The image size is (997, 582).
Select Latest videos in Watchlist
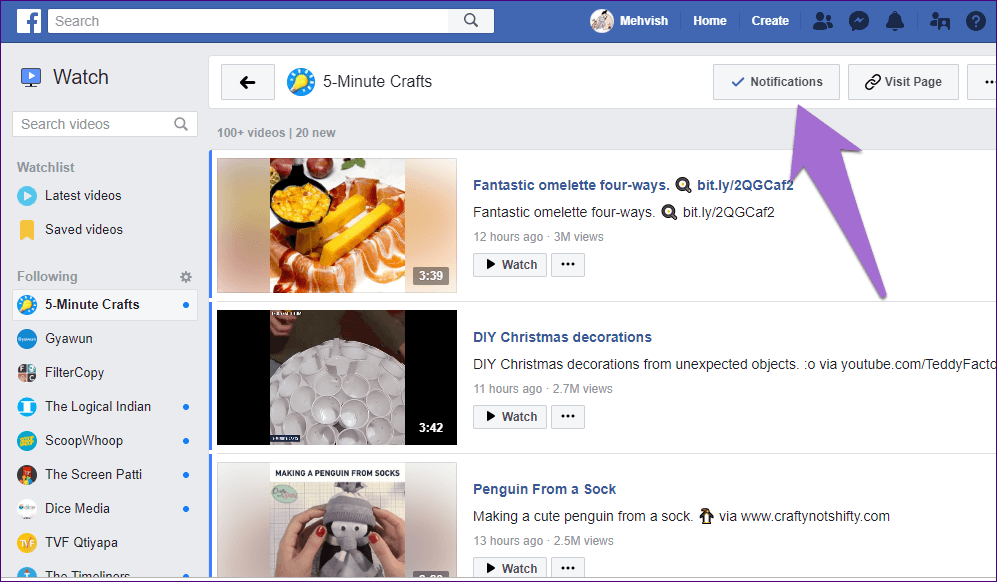click(x=83, y=196)
